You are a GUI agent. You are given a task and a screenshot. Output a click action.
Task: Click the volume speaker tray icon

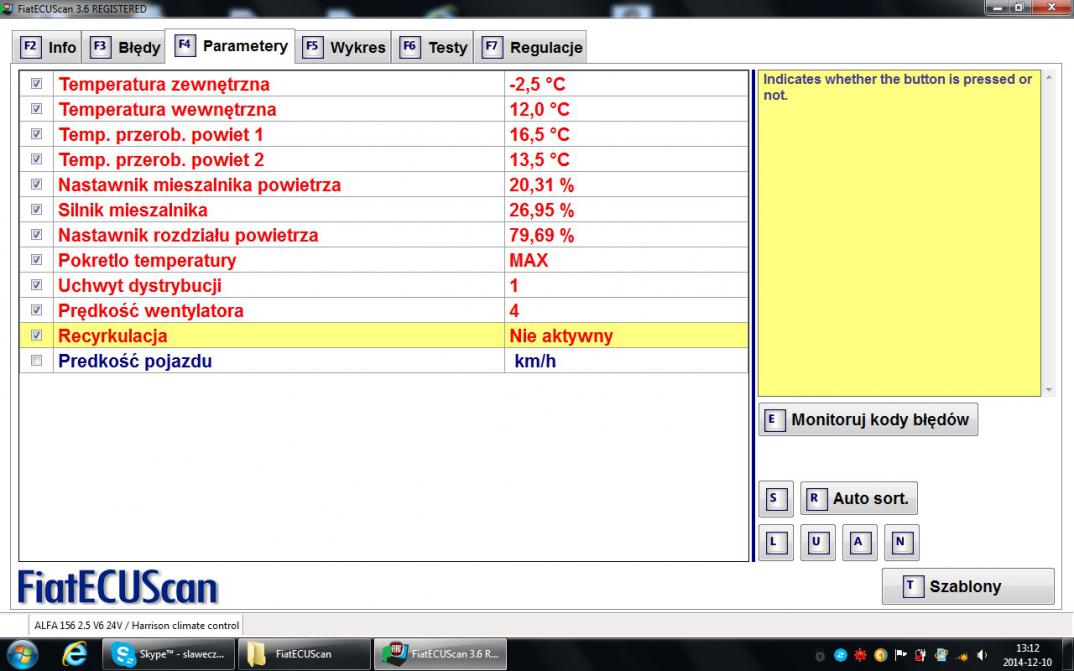(982, 655)
